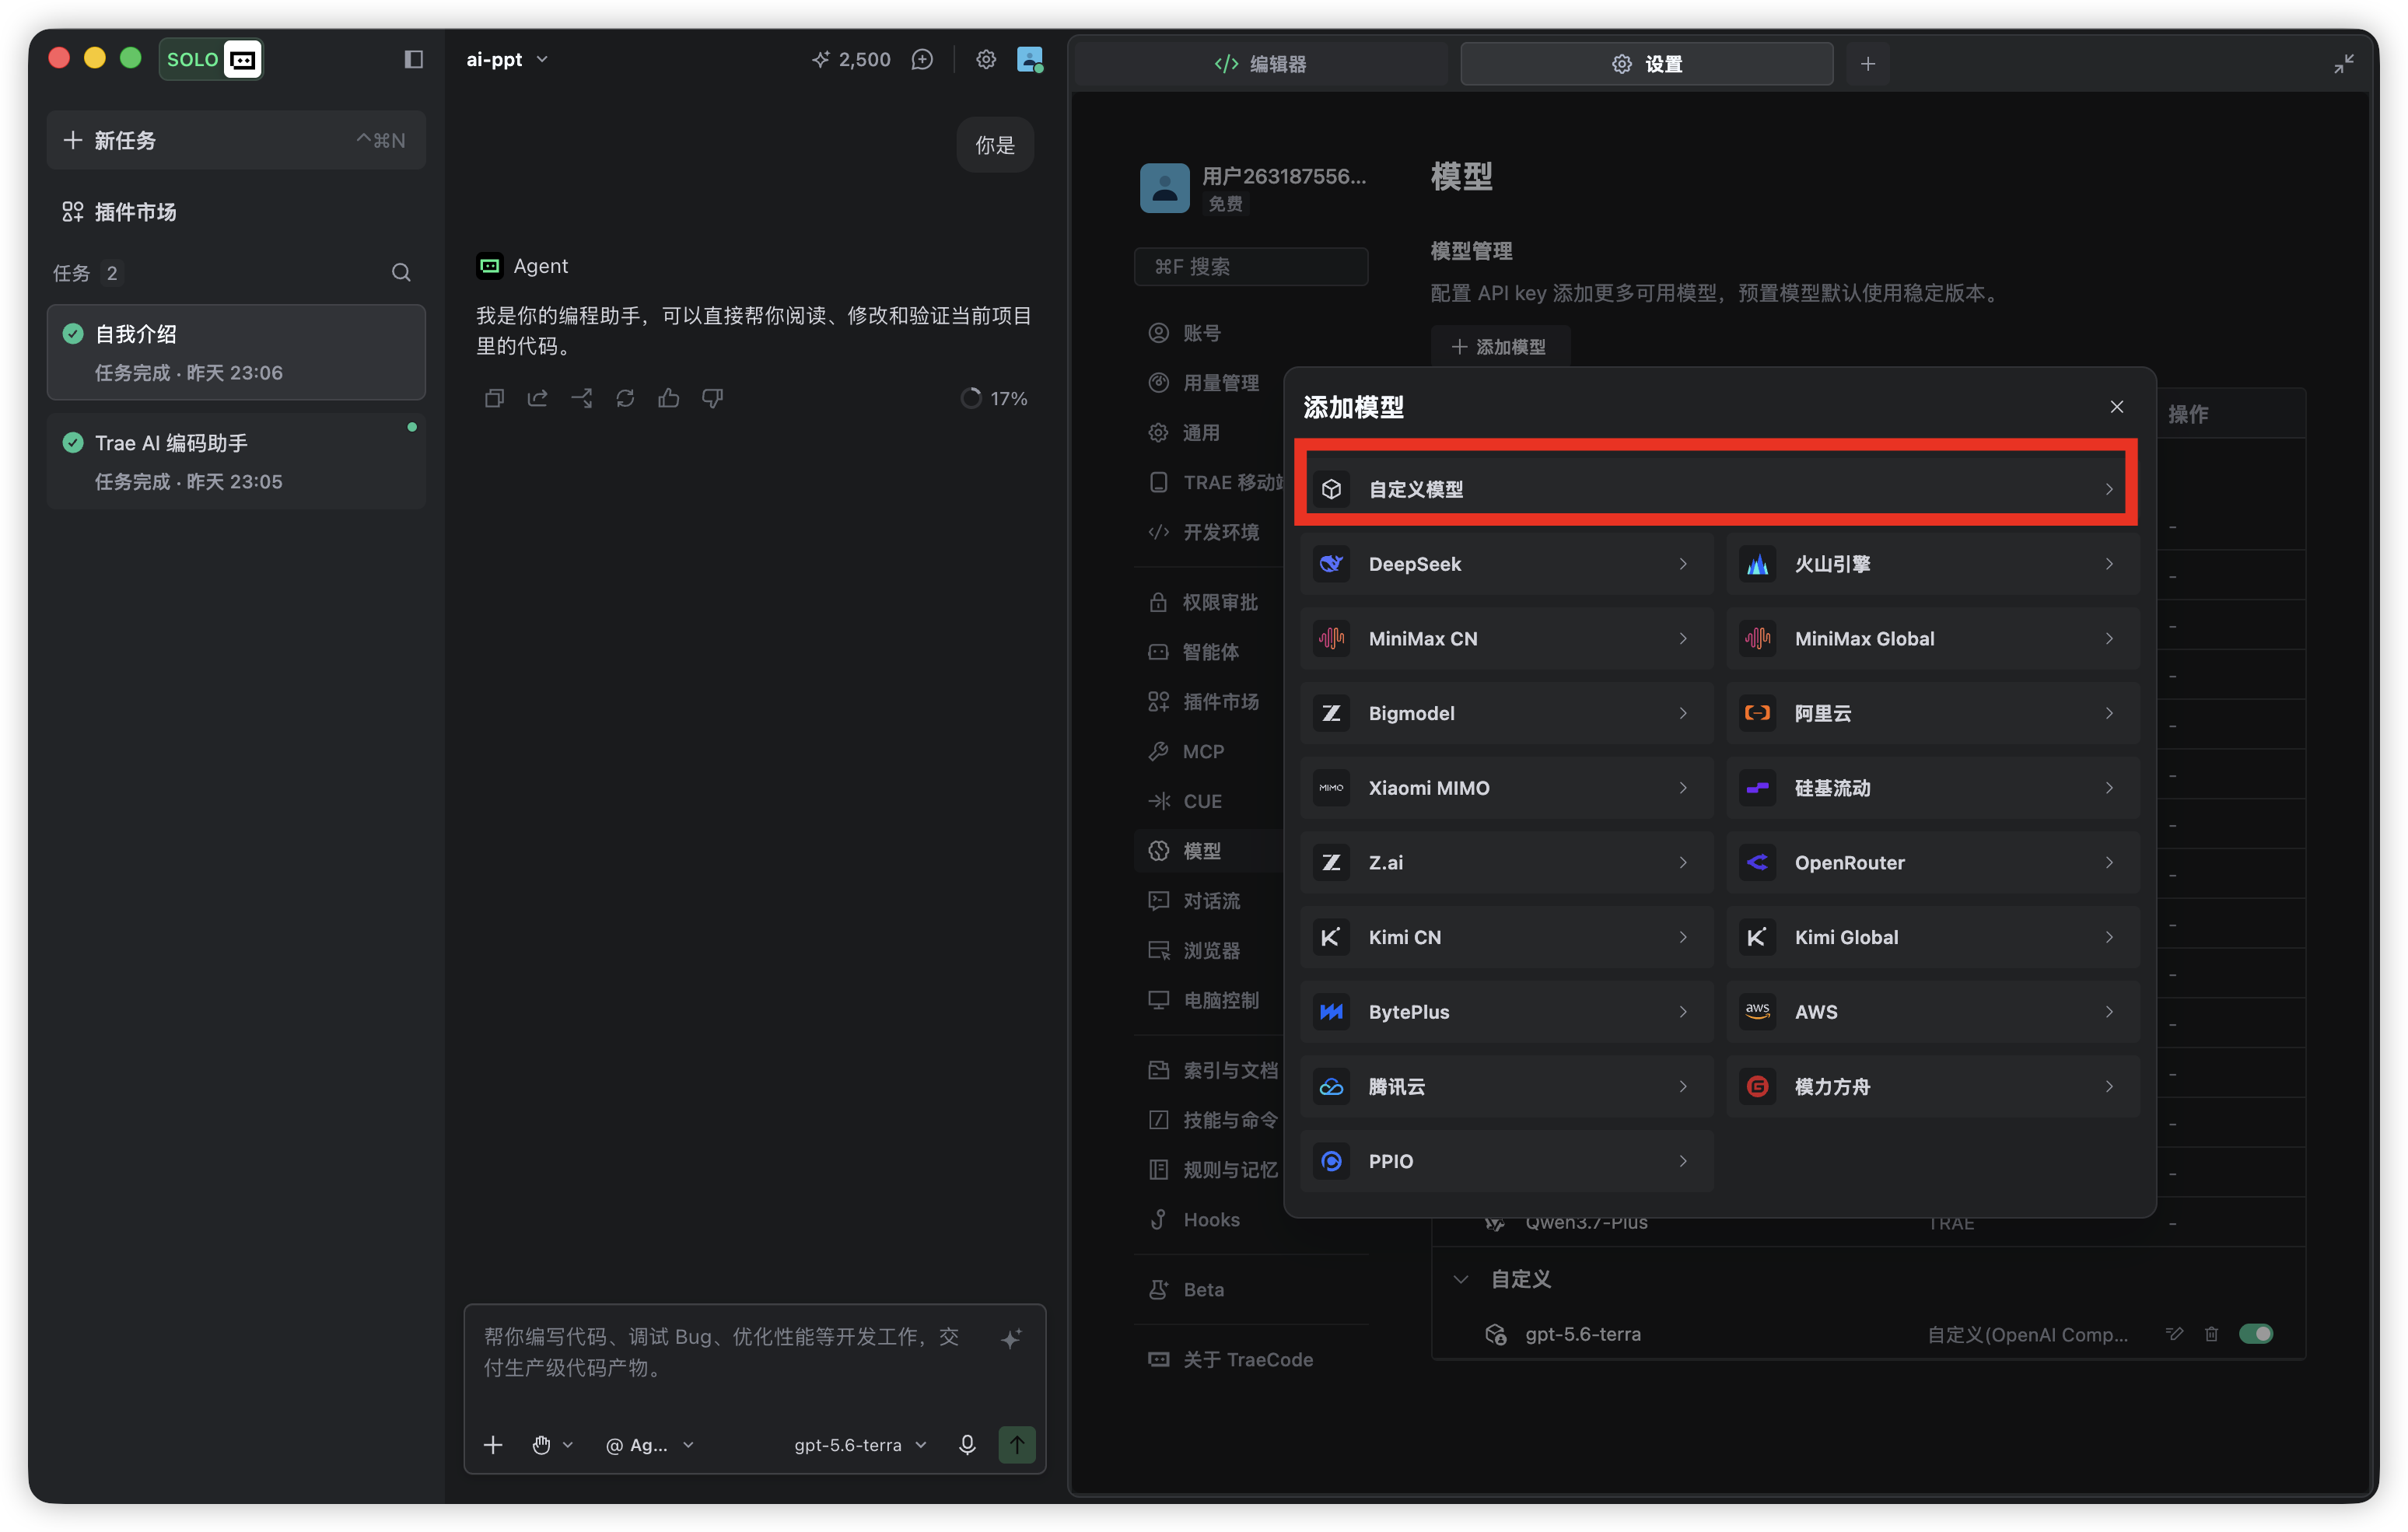Click the 17% context usage indicator
The width and height of the screenshot is (2408, 1532).
[994, 398]
